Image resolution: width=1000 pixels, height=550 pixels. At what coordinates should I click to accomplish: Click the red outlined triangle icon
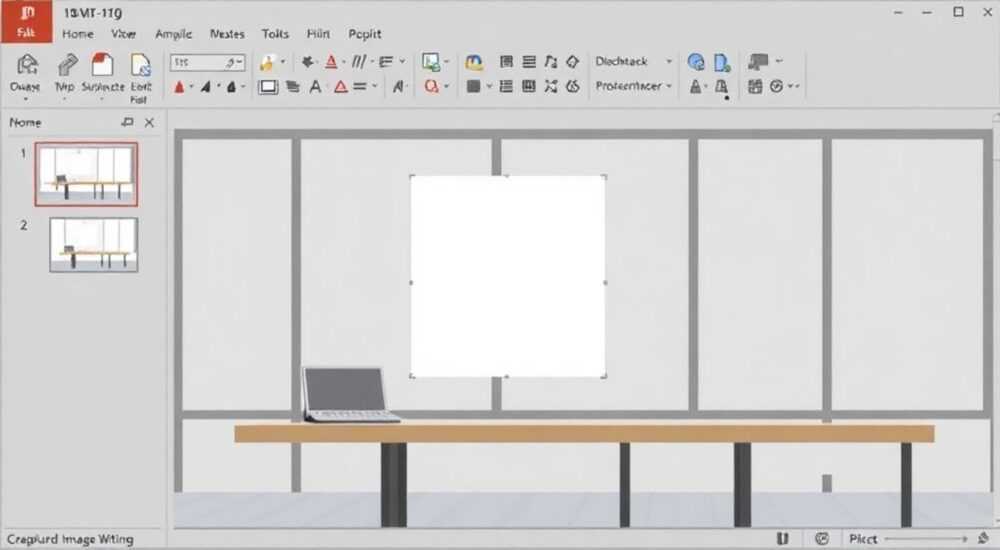[x=341, y=87]
